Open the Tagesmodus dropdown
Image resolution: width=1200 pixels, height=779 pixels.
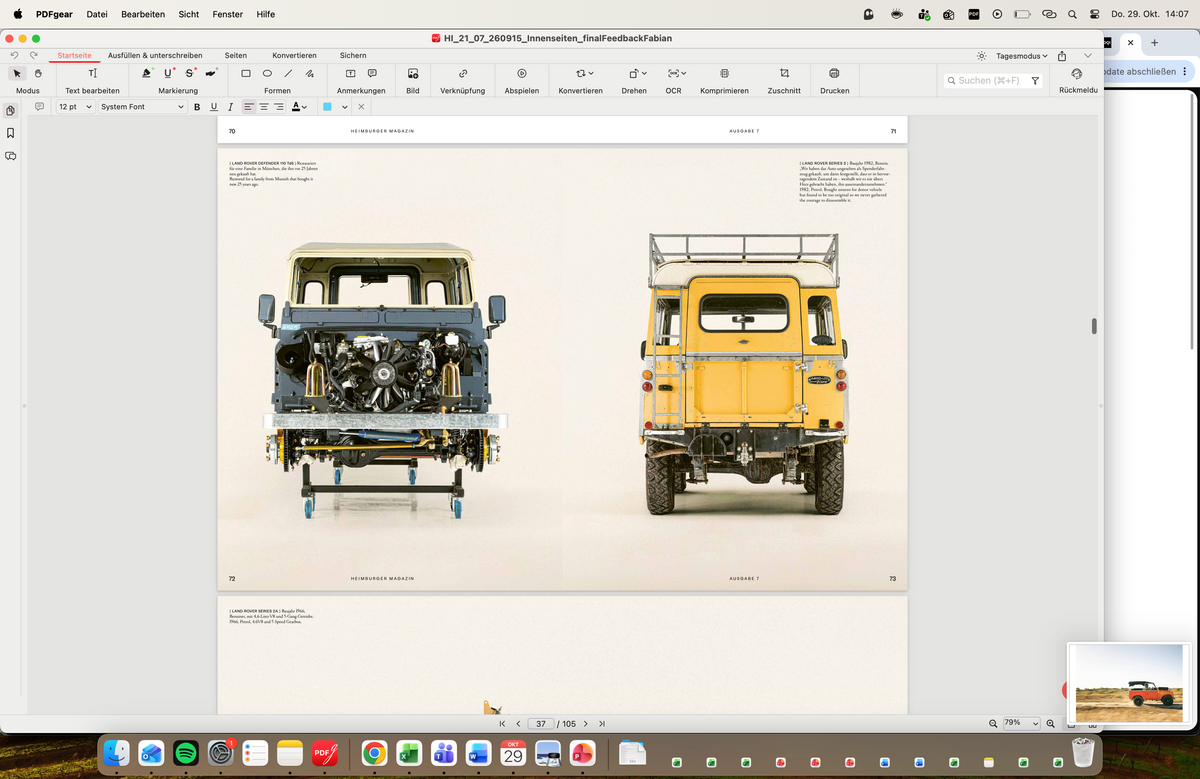[x=1013, y=56]
